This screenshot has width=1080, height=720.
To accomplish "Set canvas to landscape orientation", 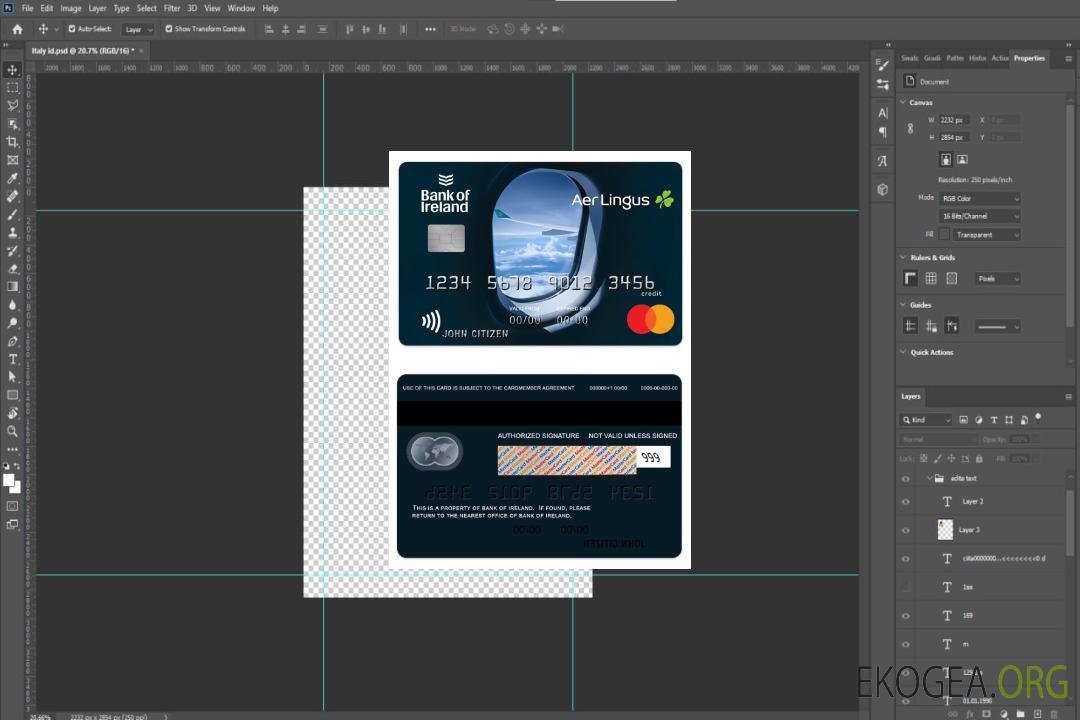I will 962,159.
